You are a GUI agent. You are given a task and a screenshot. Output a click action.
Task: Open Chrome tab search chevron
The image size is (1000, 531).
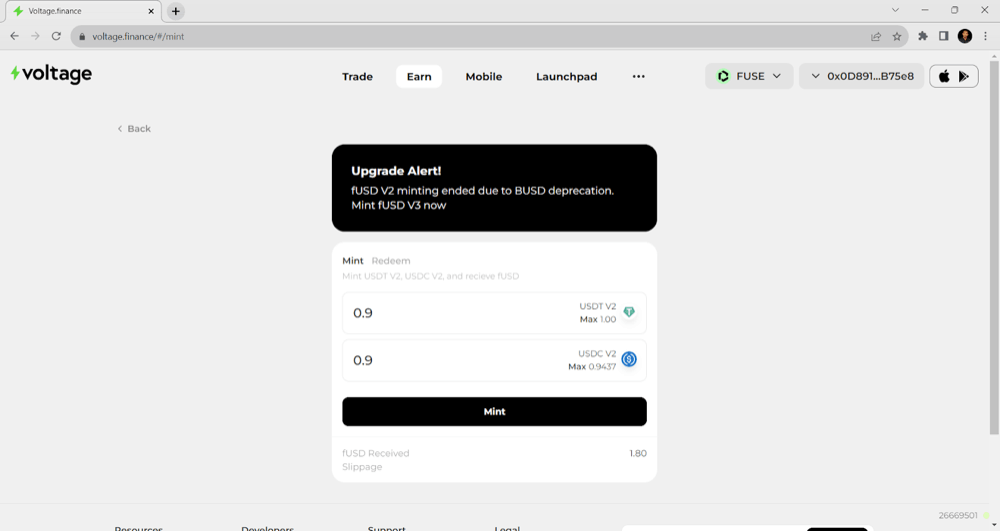895,10
